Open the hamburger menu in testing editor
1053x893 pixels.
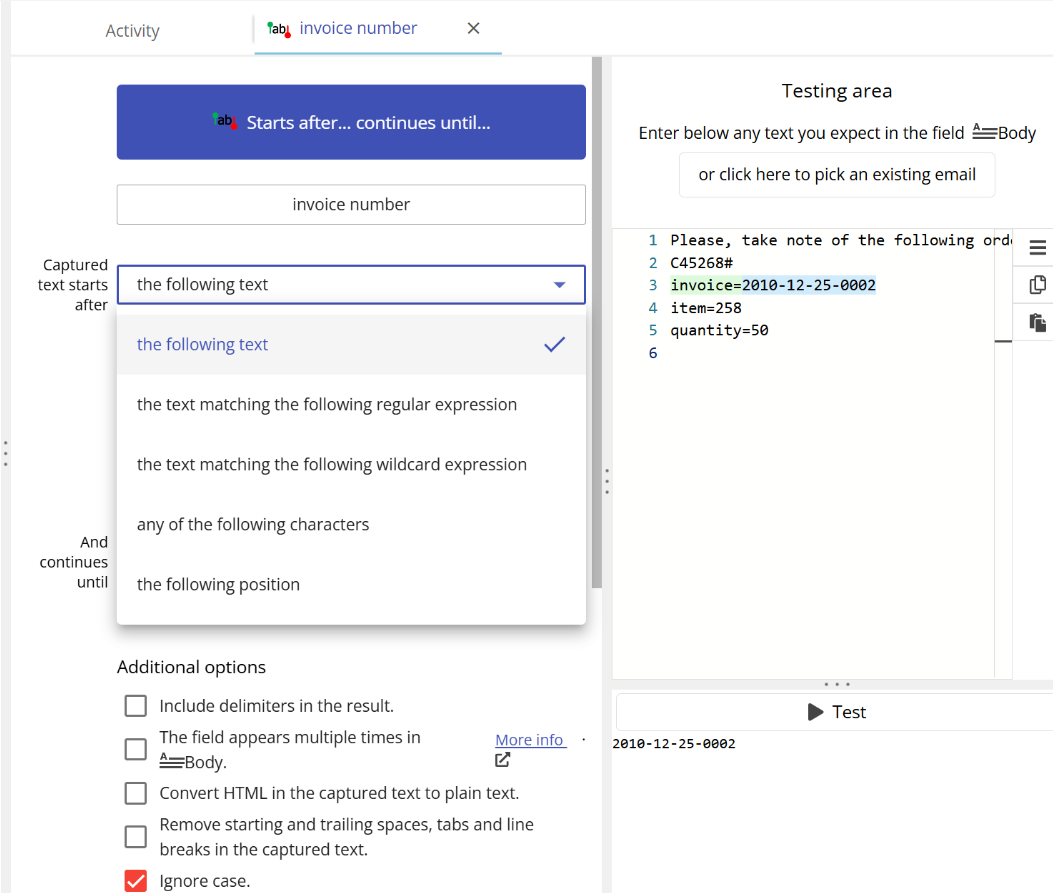pyautogui.click(x=1037, y=247)
